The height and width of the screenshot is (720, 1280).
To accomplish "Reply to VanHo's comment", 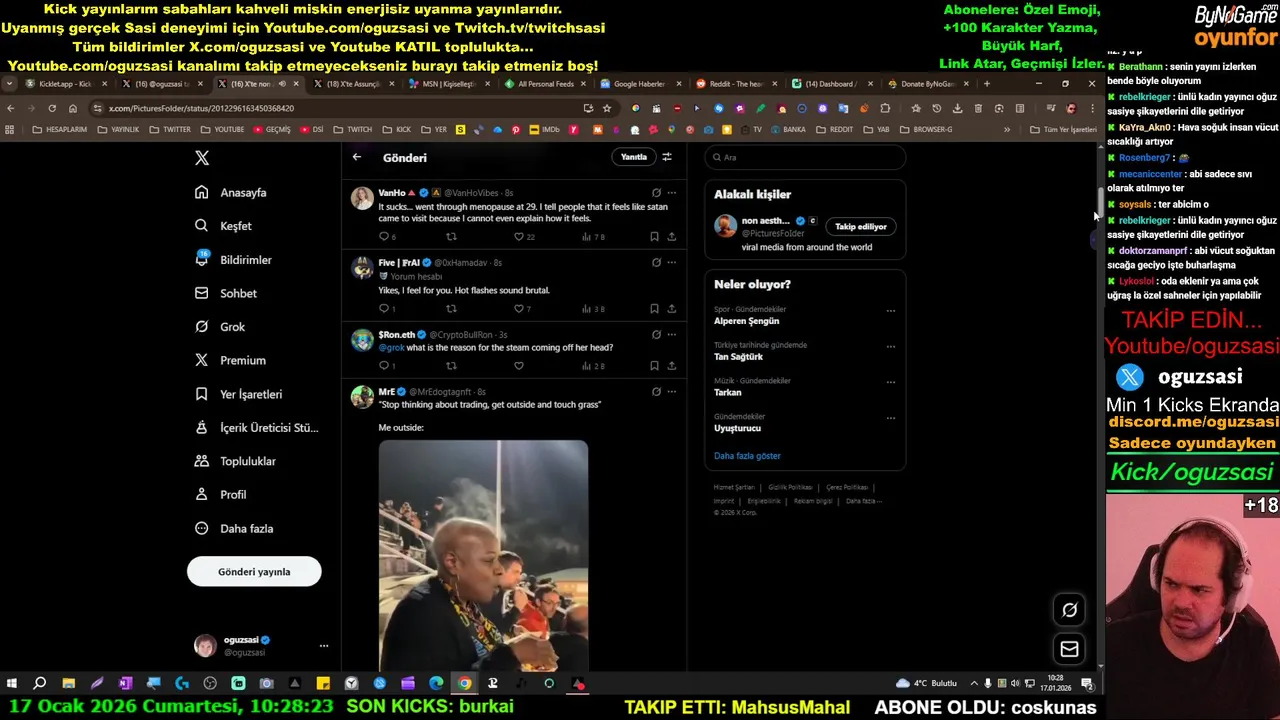I will click(x=383, y=237).
